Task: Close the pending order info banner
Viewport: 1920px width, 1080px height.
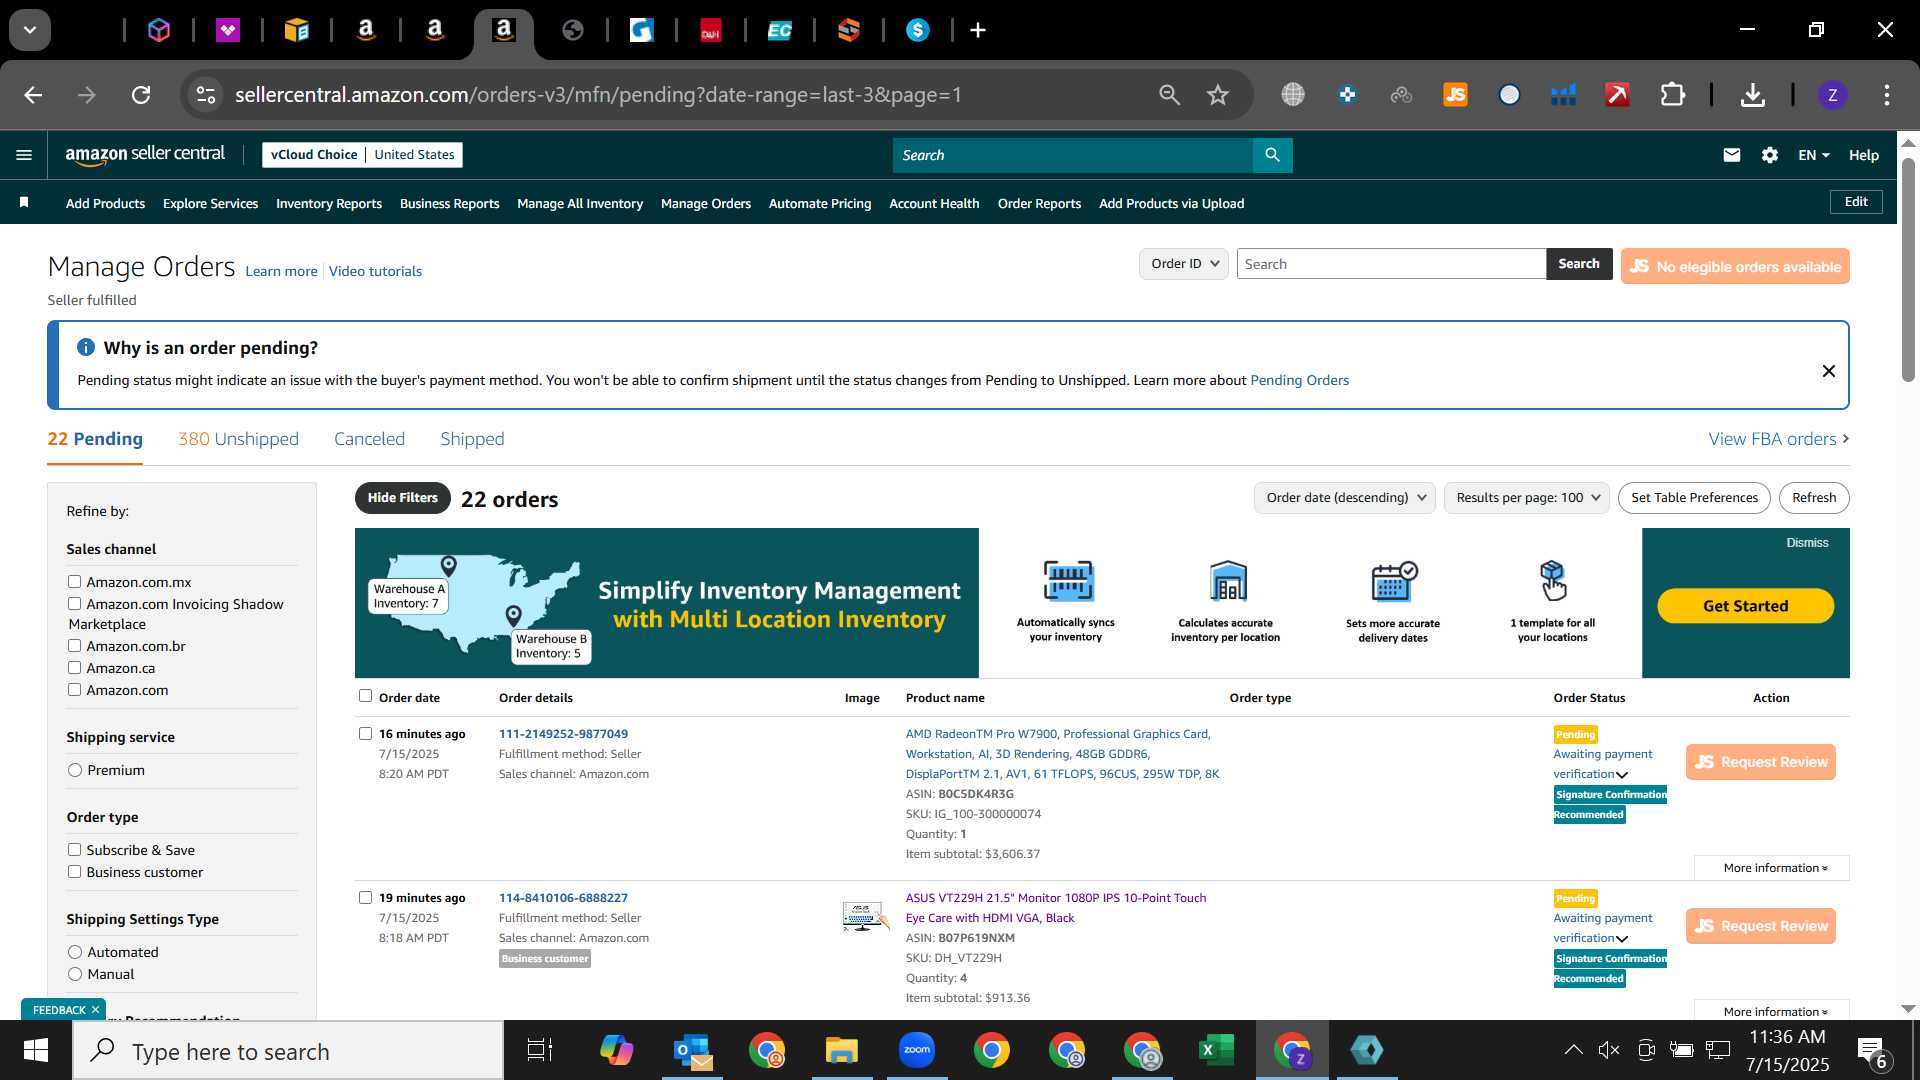Action: click(x=1828, y=371)
